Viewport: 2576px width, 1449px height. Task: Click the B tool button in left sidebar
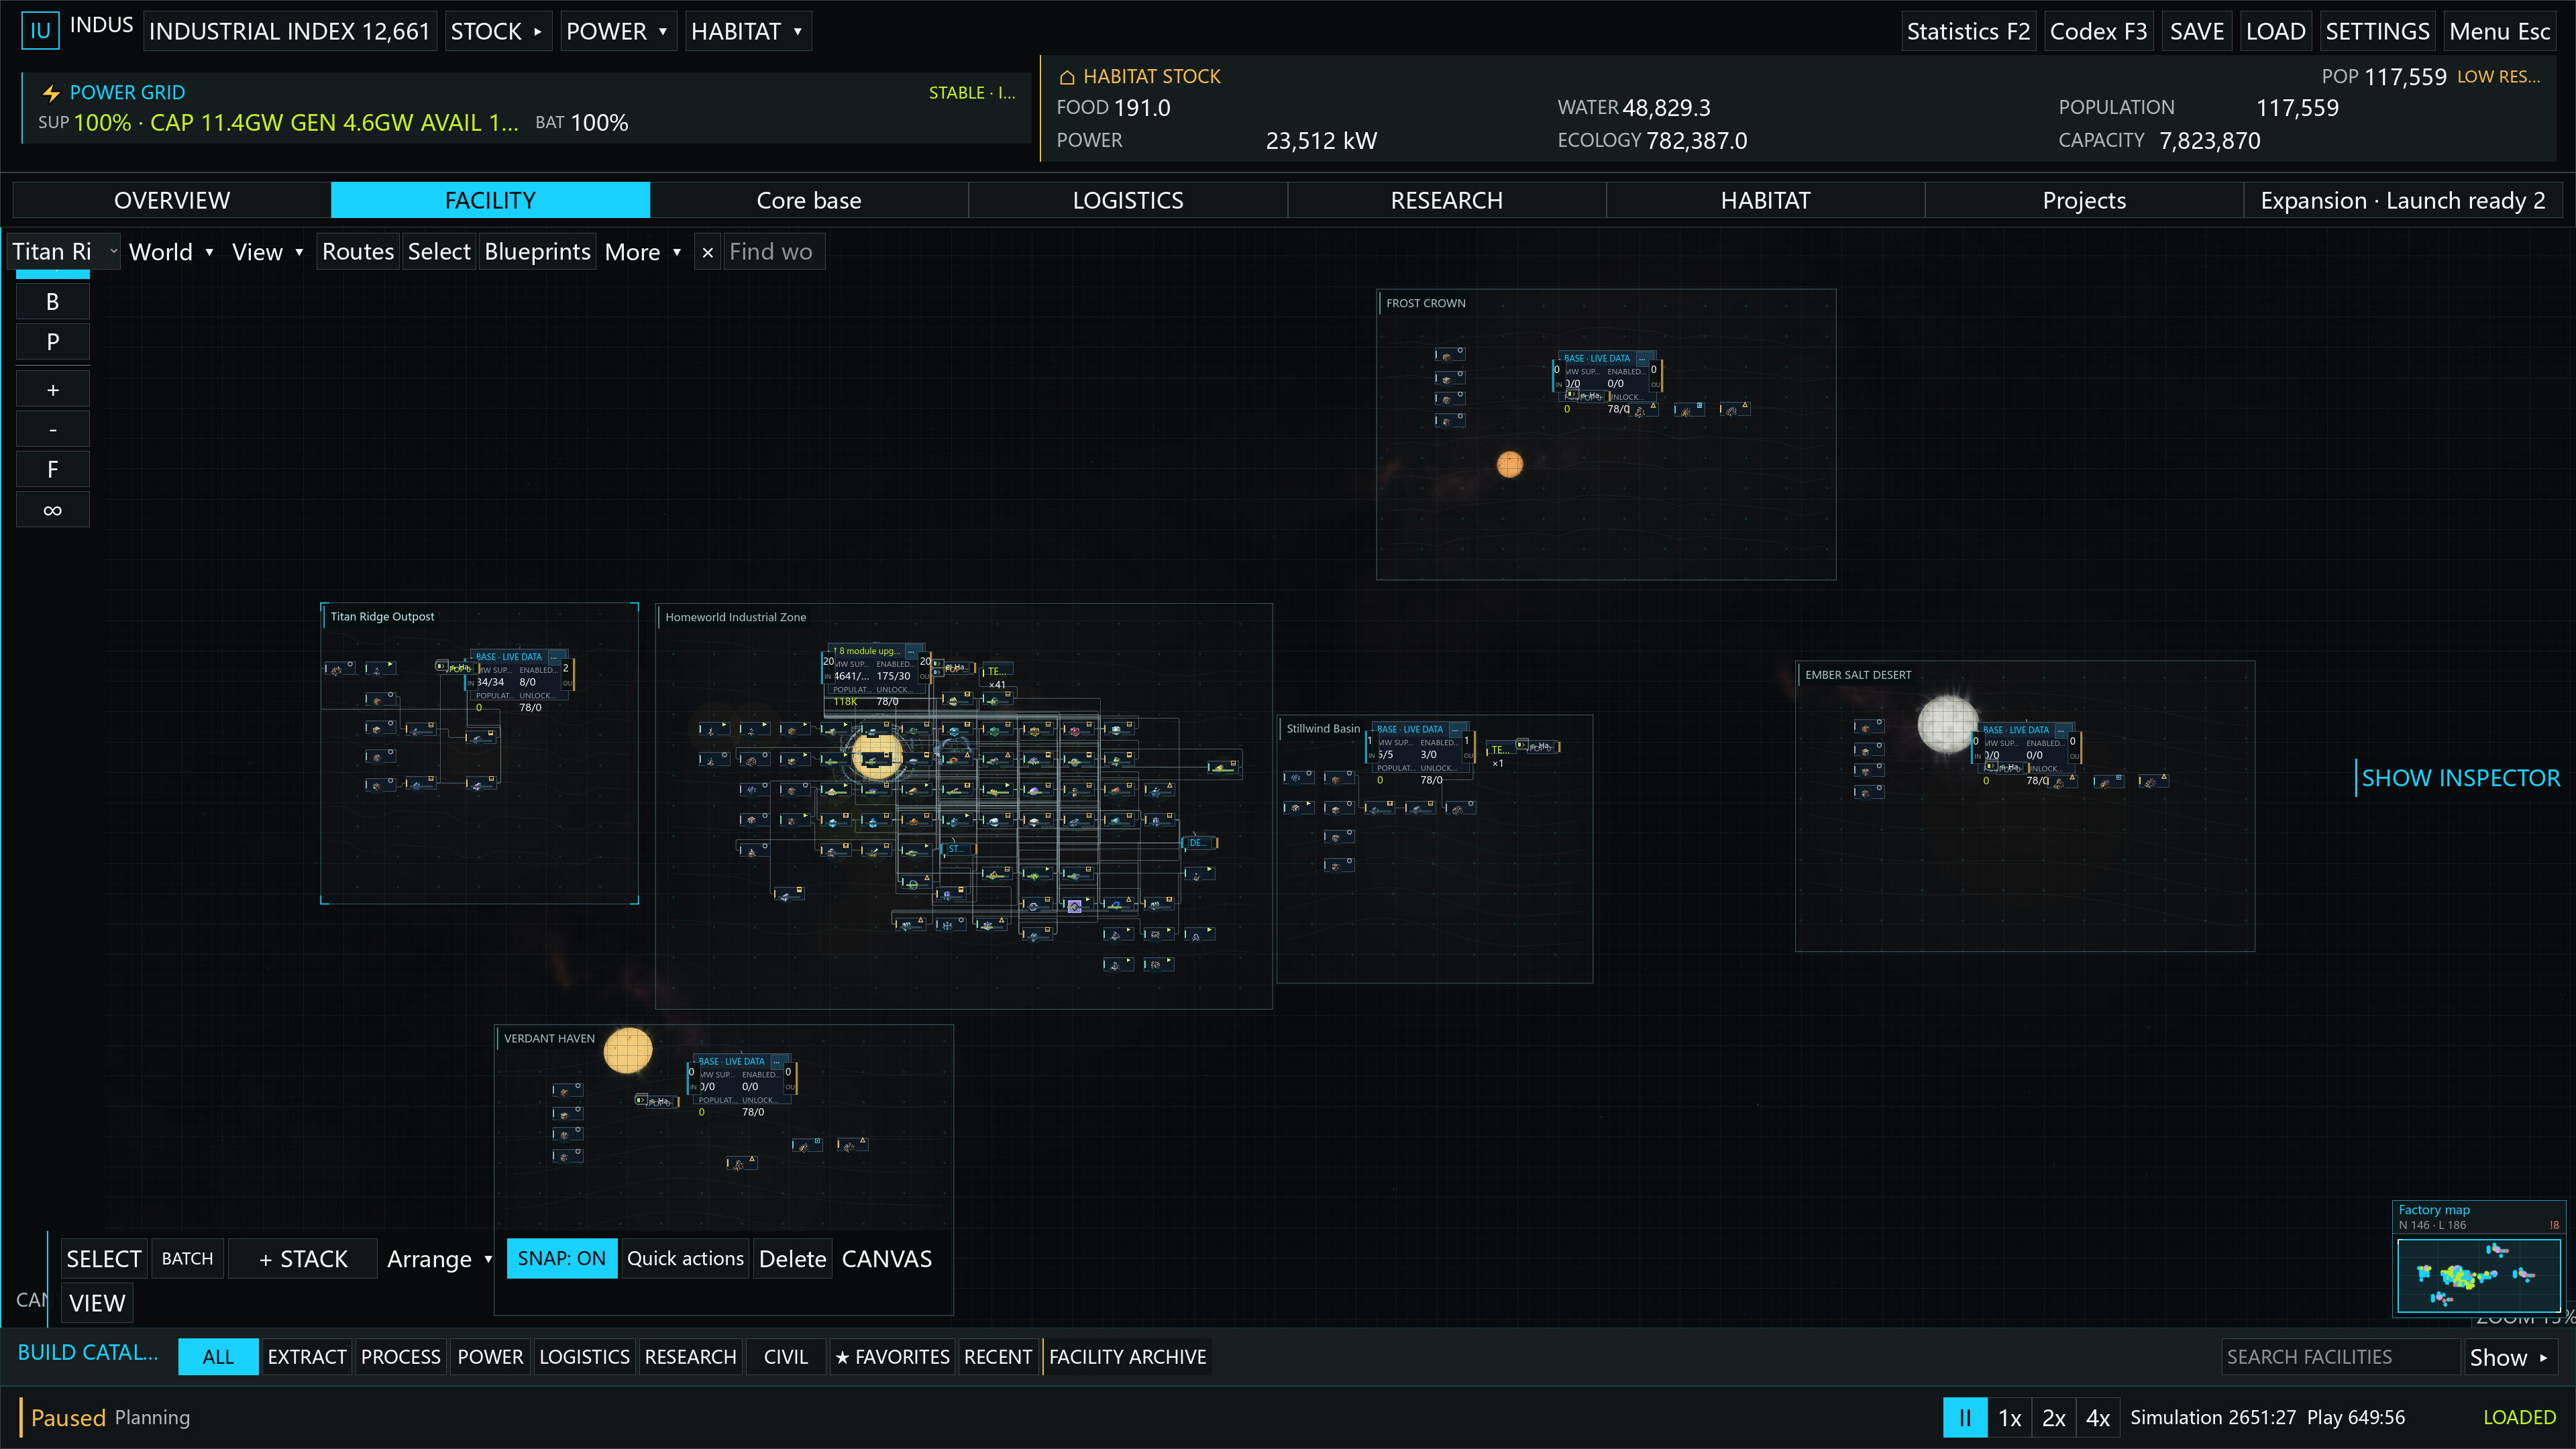53,302
